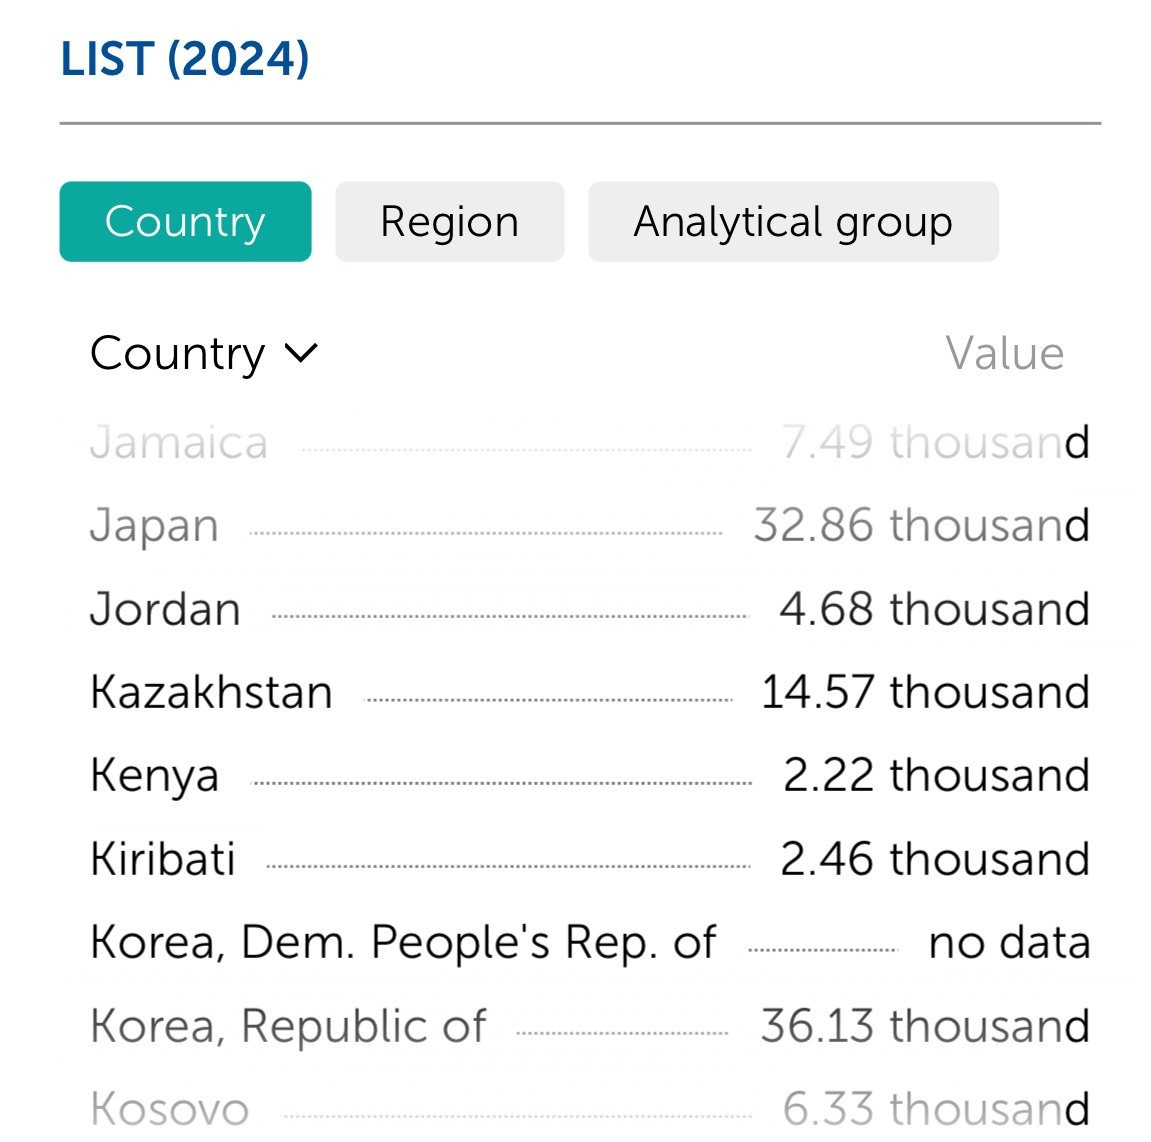Click the Japan country entry
Screen dimensions: 1151x1142
pyautogui.click(x=154, y=525)
